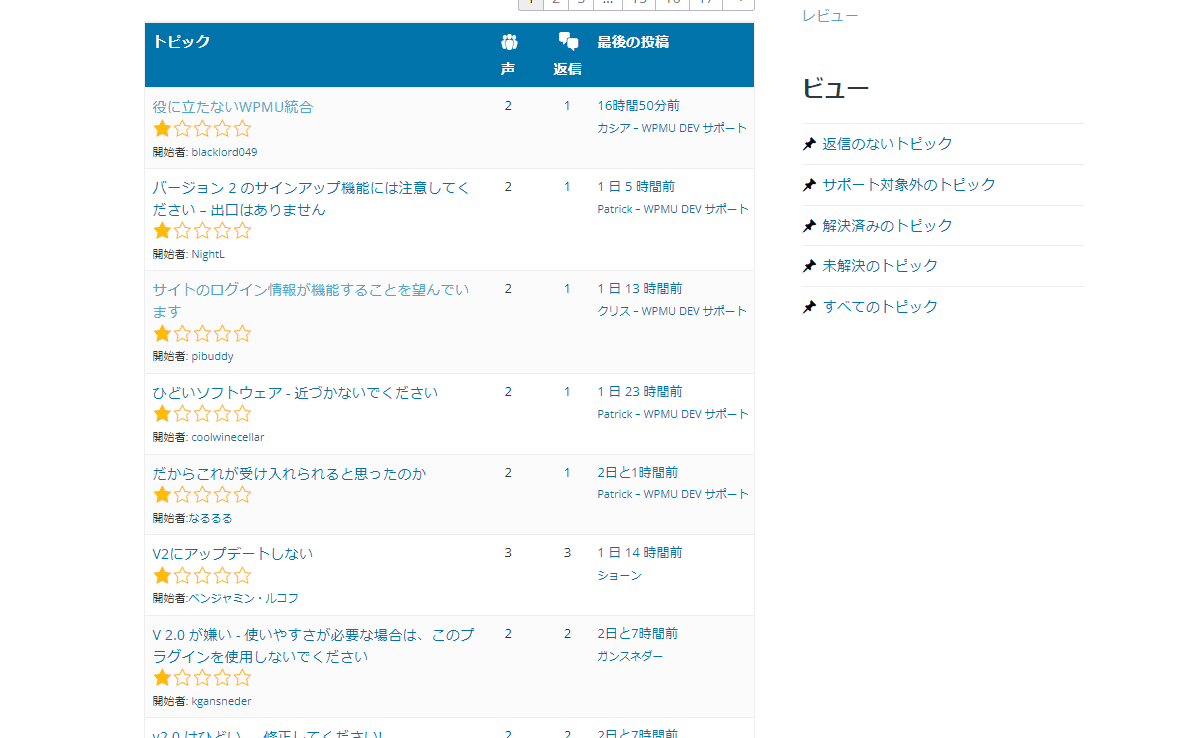Click author name pibuddy
Screen dimensions: 1179x738
pyautogui.click(x=212, y=357)
